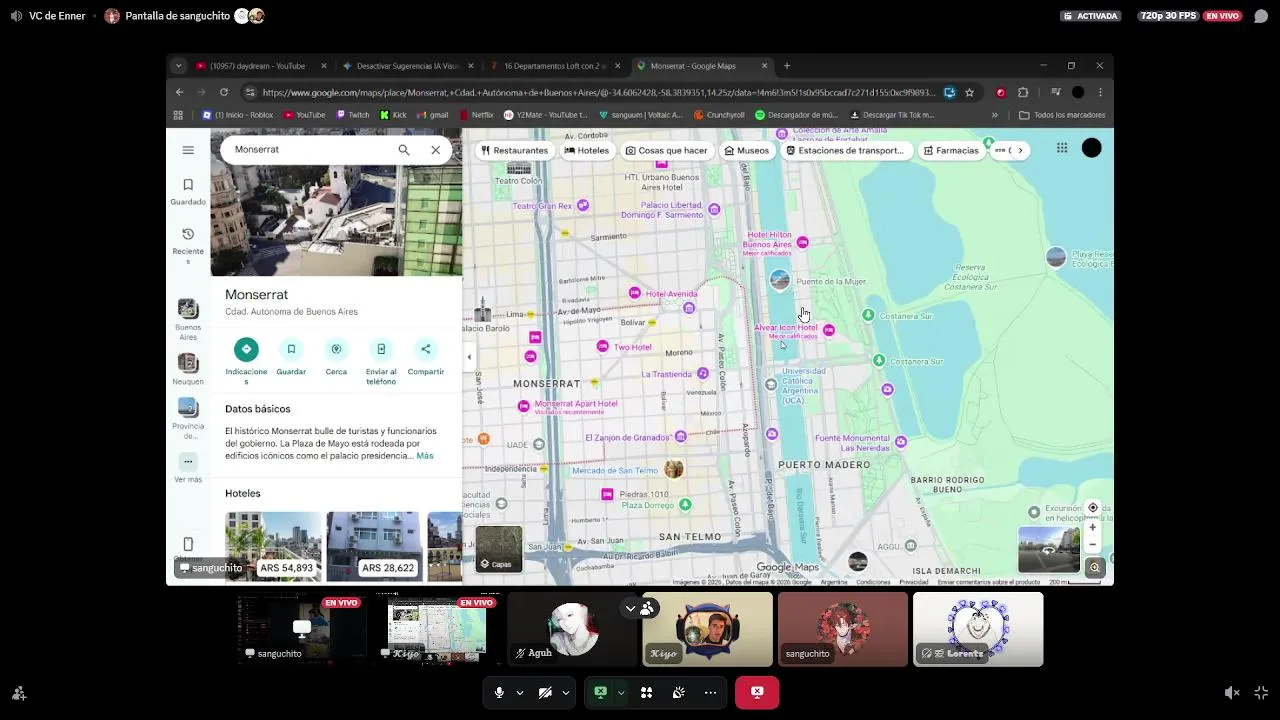Select Buenos Aires in recent sidebar

point(188,319)
